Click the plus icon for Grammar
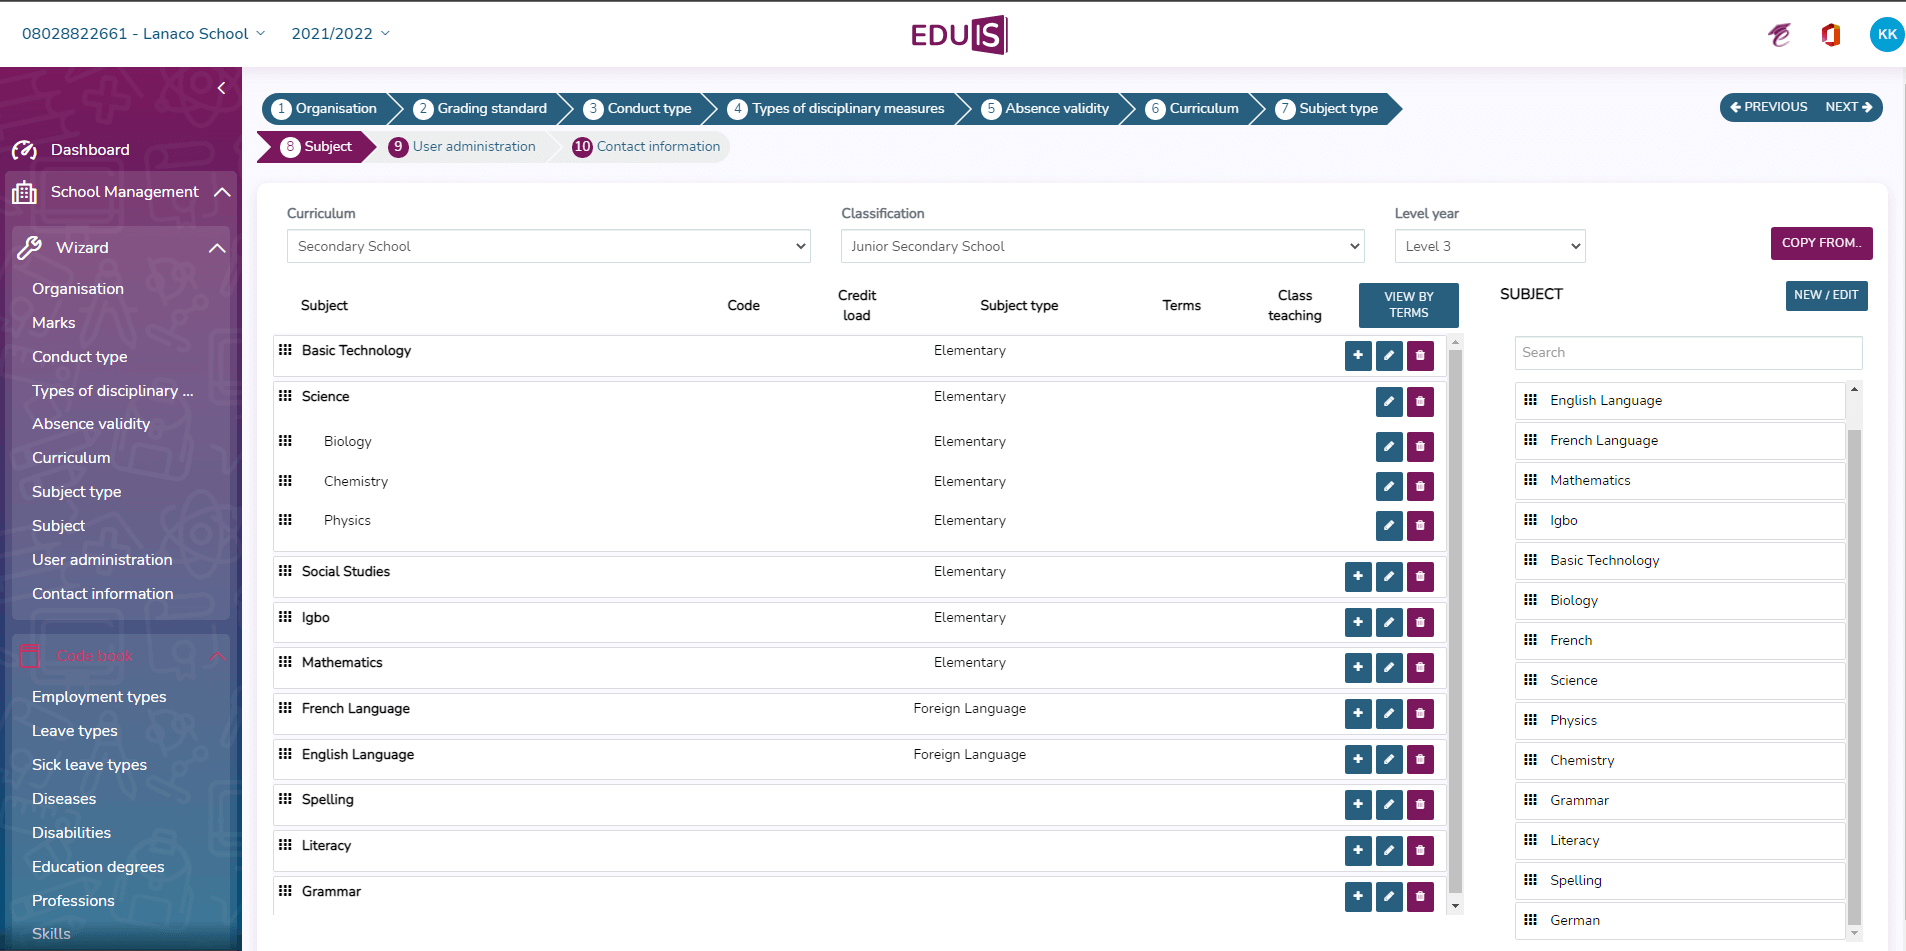1906x951 pixels. pyautogui.click(x=1357, y=897)
